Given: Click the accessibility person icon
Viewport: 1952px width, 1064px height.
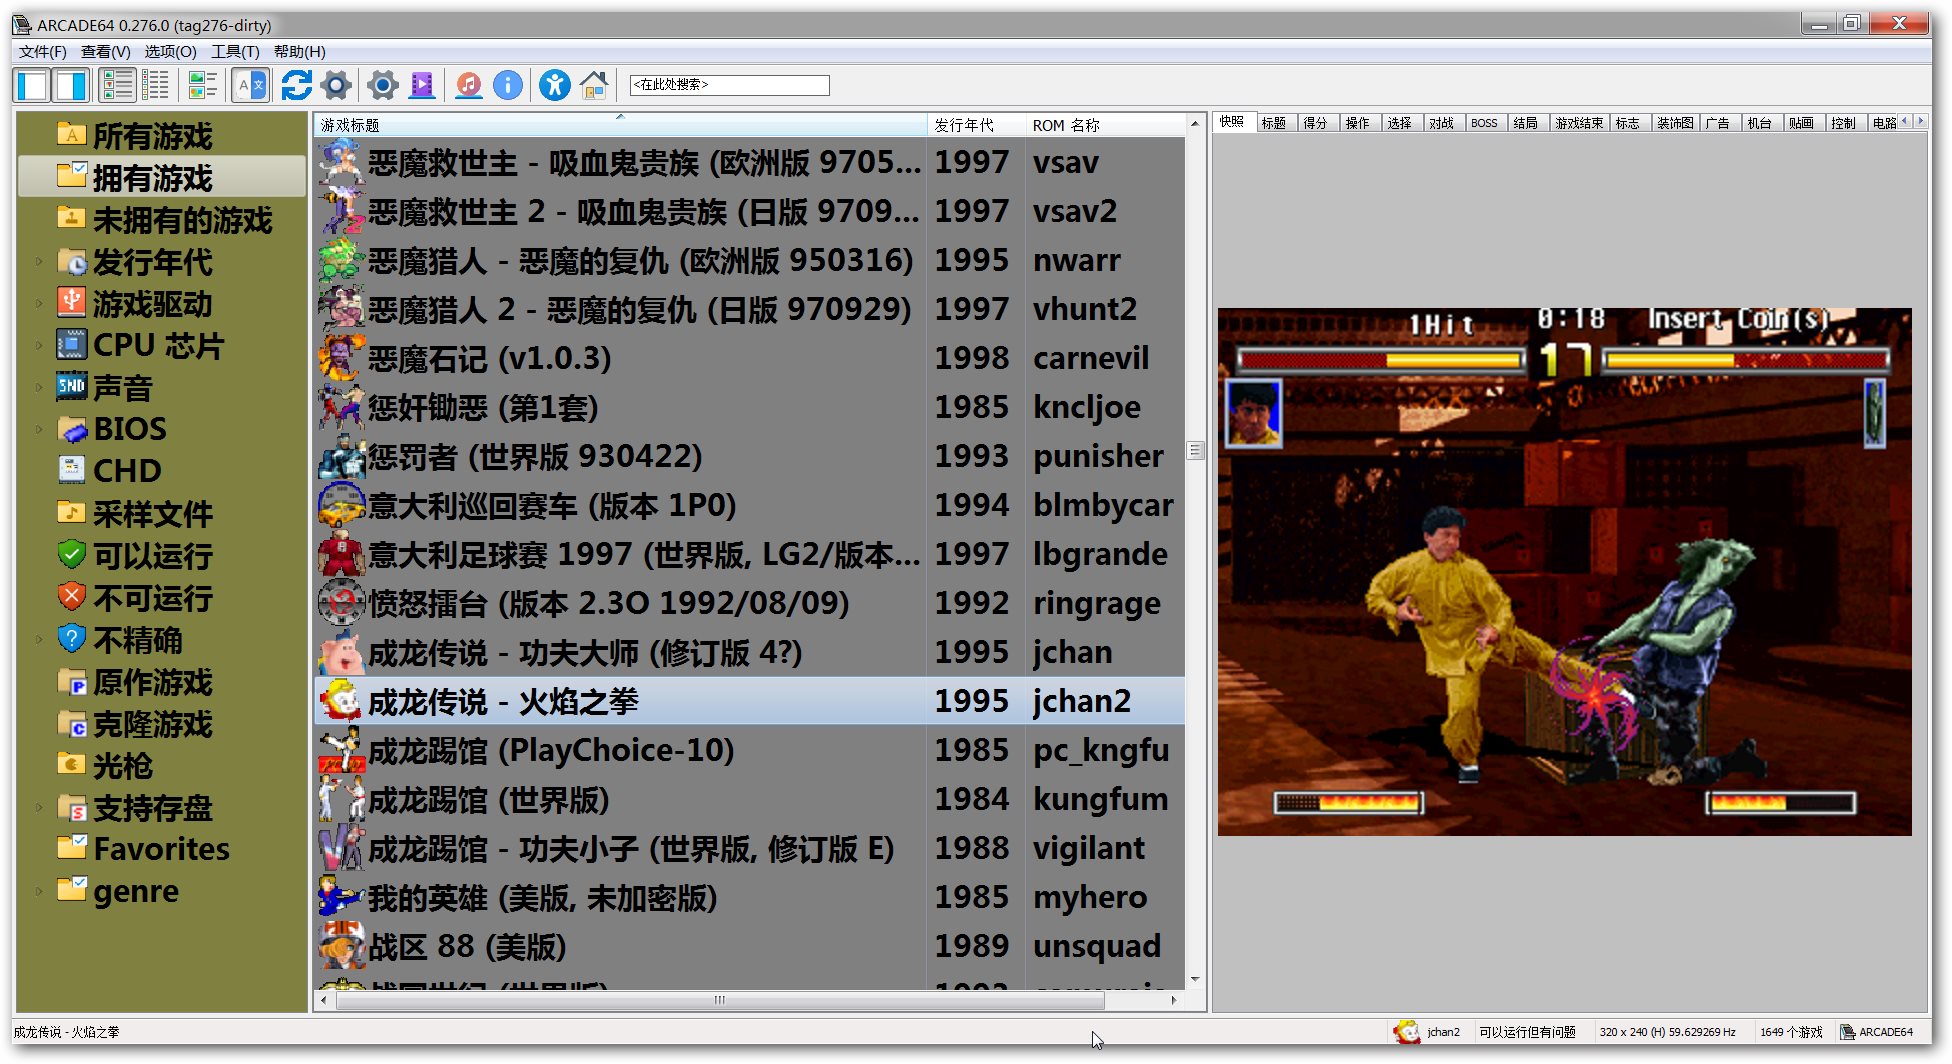Looking at the screenshot, I should 554,86.
